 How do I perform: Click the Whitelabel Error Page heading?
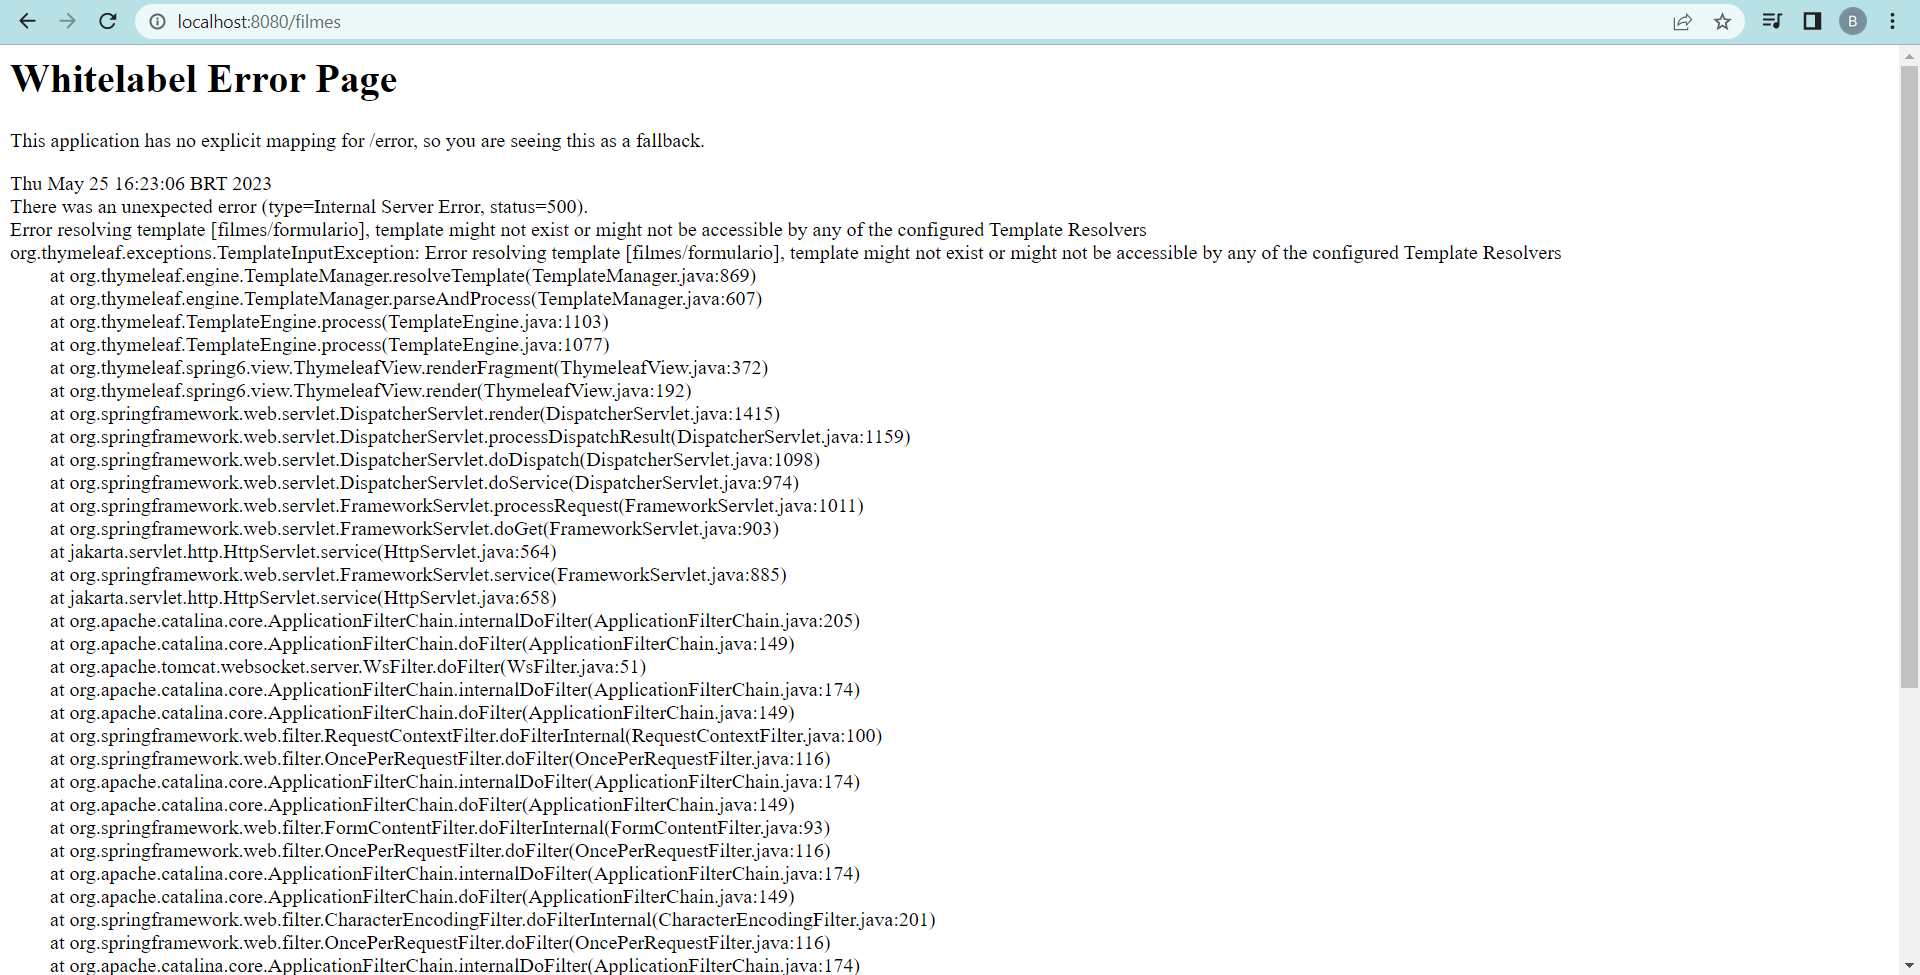pos(204,79)
